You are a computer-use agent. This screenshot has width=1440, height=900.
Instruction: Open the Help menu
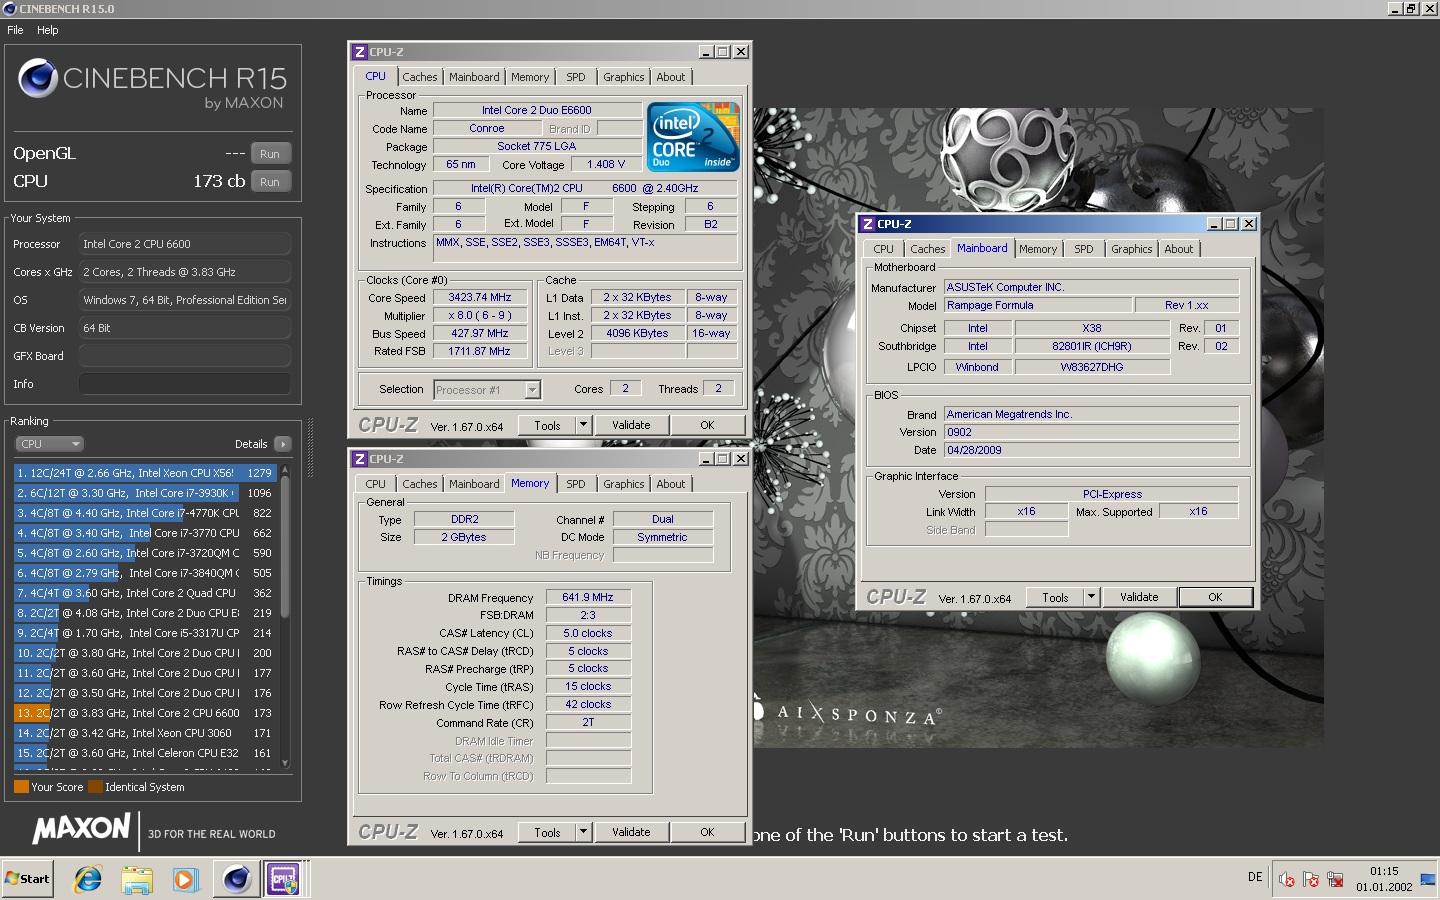tap(48, 30)
